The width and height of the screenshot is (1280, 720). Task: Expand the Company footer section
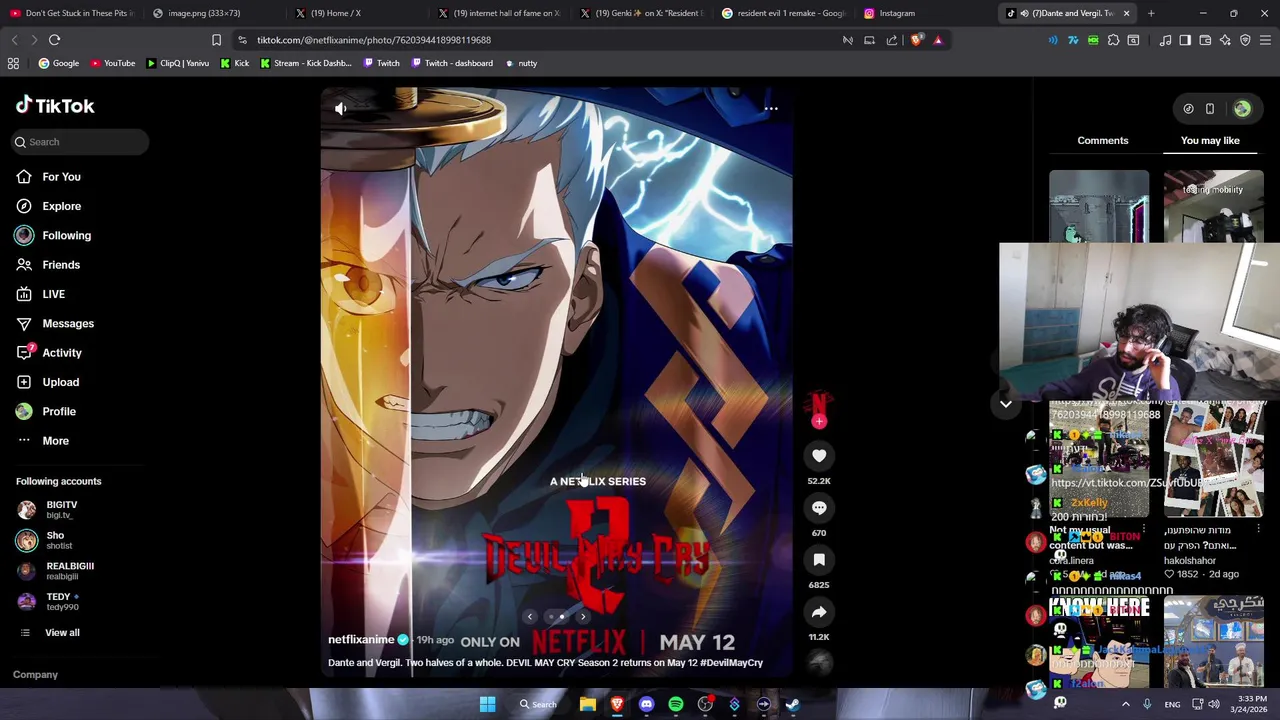pyautogui.click(x=35, y=675)
